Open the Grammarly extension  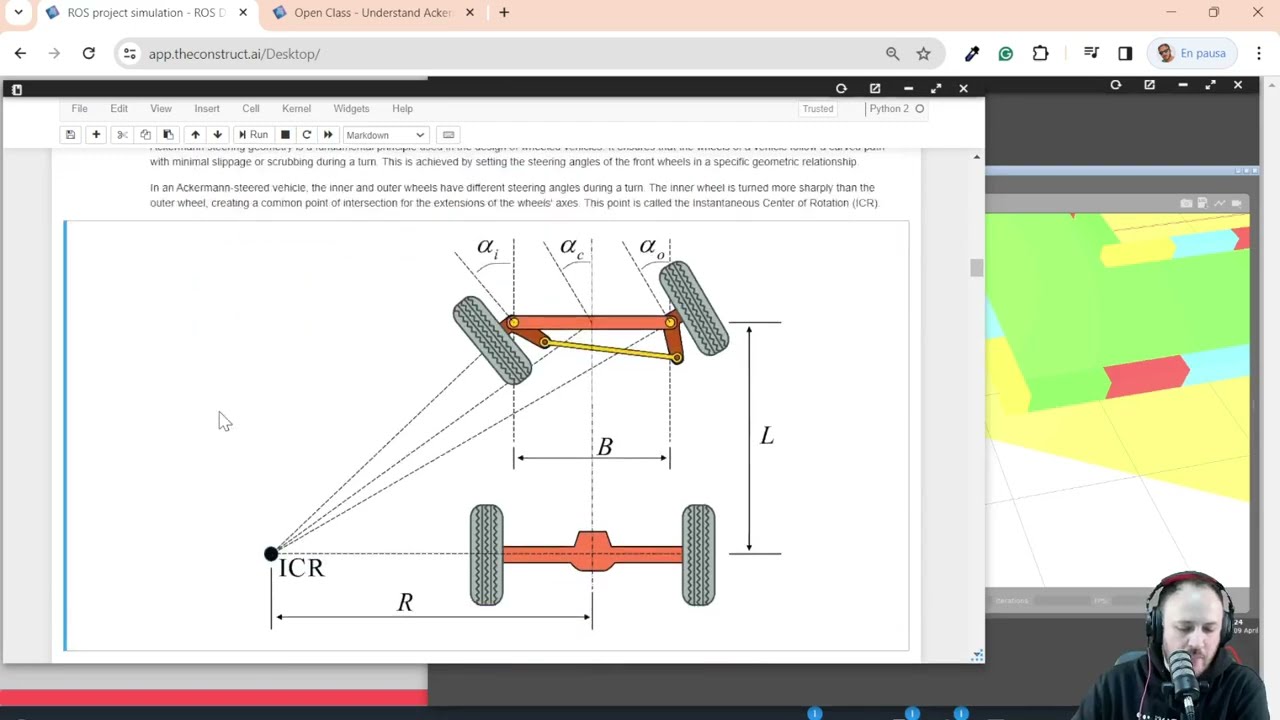1006,53
